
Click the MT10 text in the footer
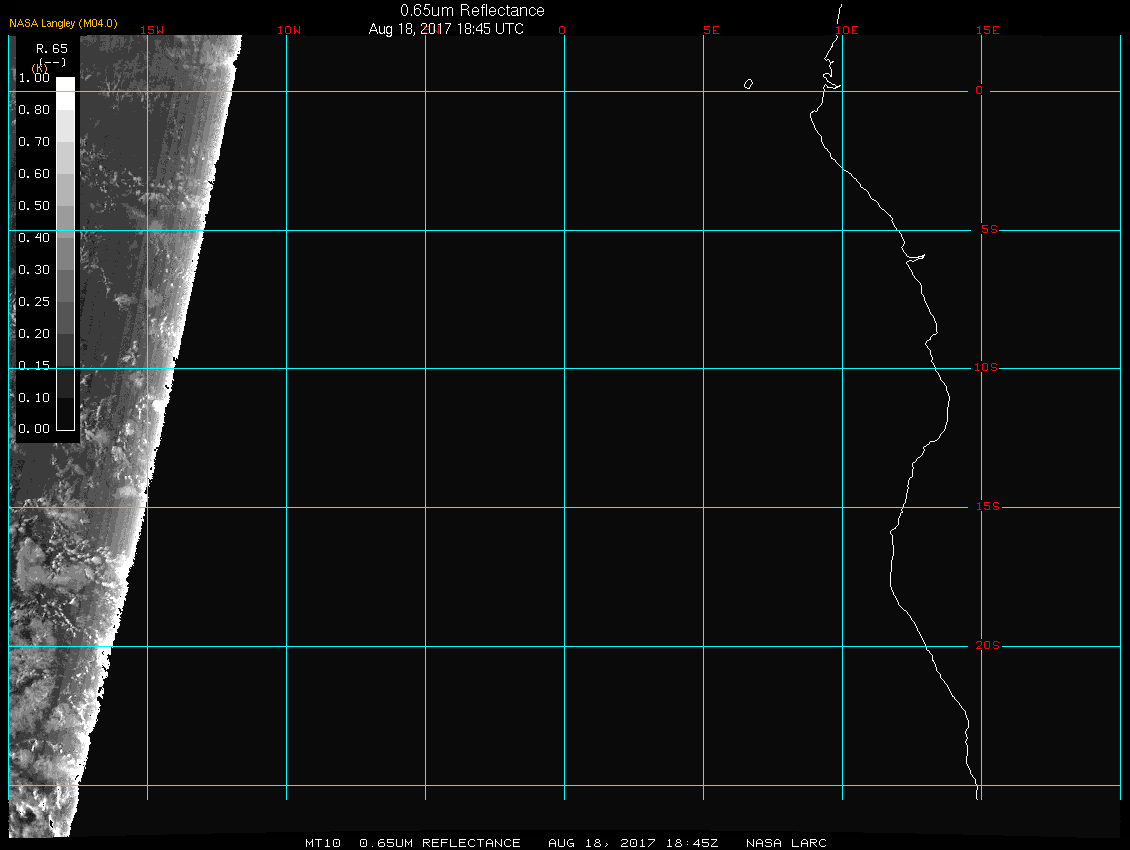click(x=322, y=843)
